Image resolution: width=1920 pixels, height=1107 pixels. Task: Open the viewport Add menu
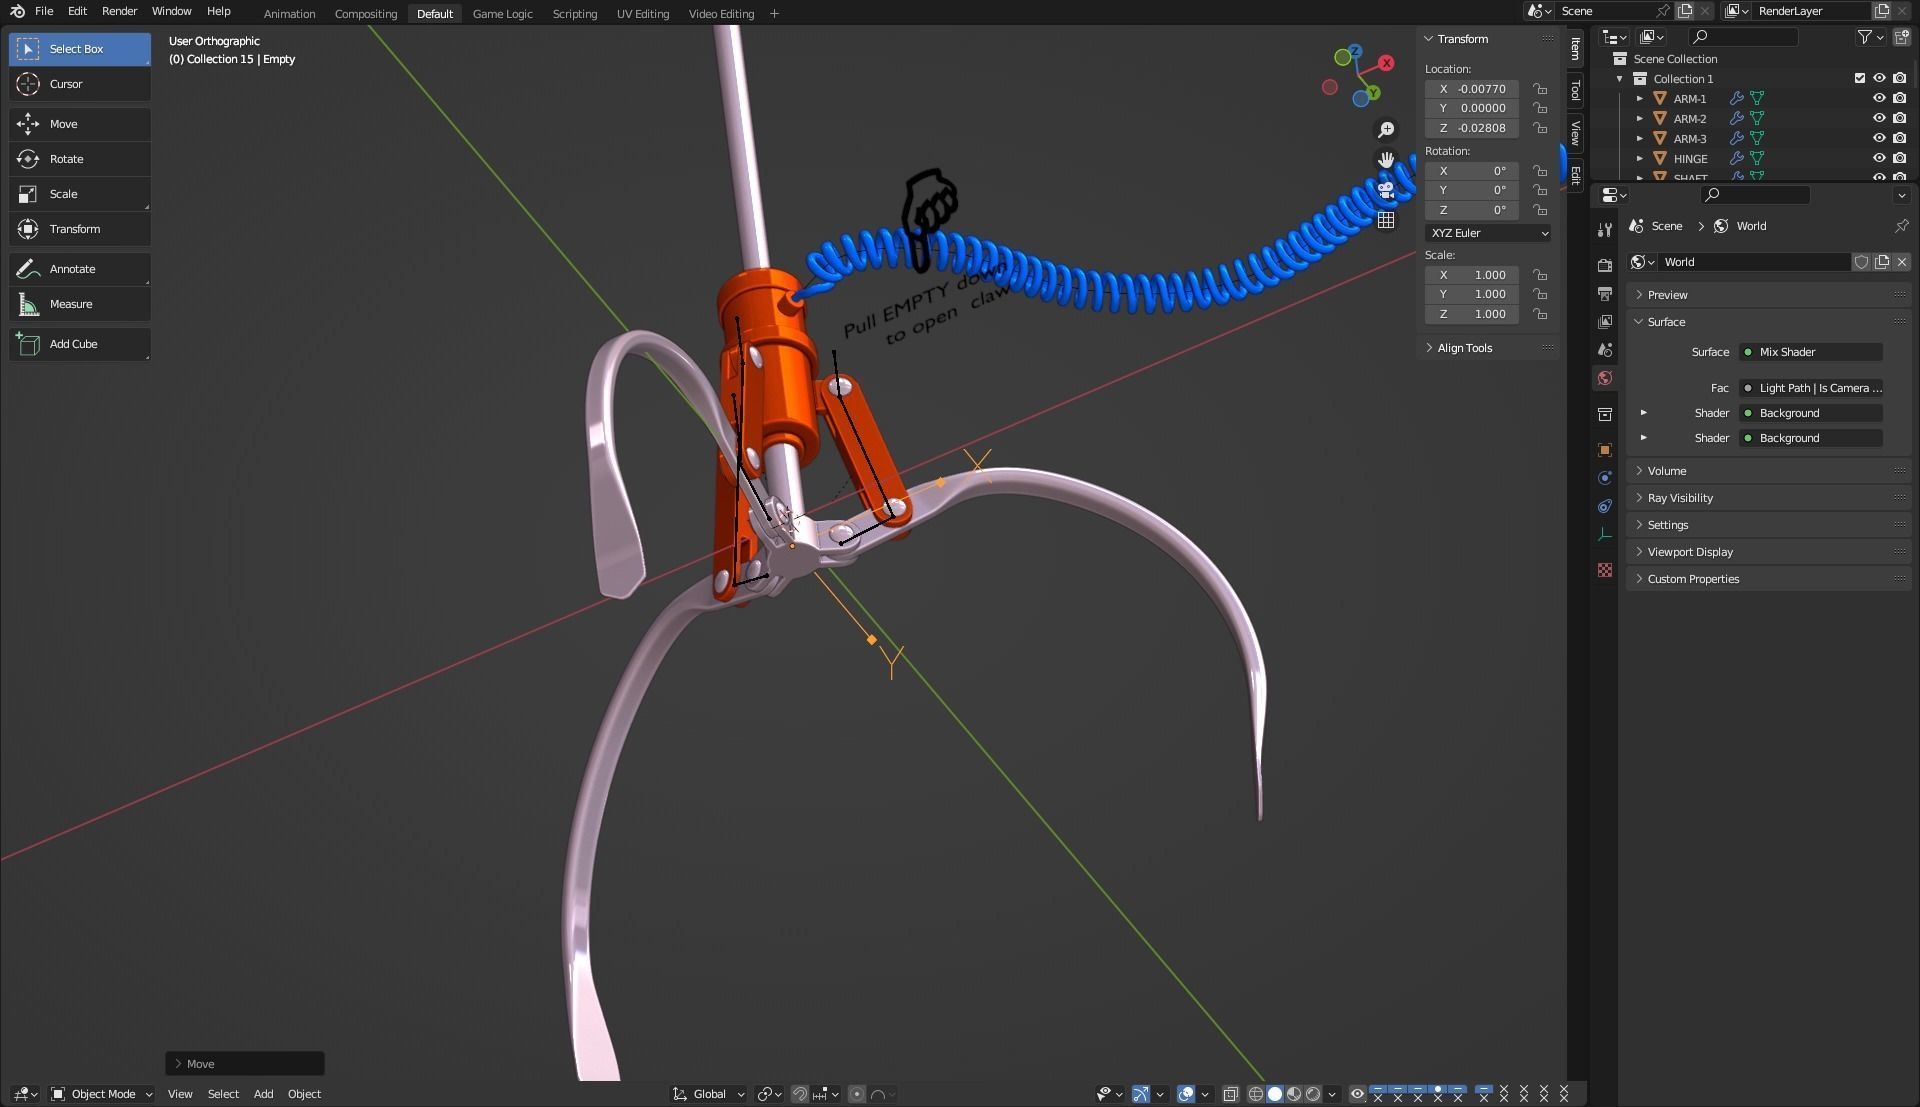pos(263,1094)
